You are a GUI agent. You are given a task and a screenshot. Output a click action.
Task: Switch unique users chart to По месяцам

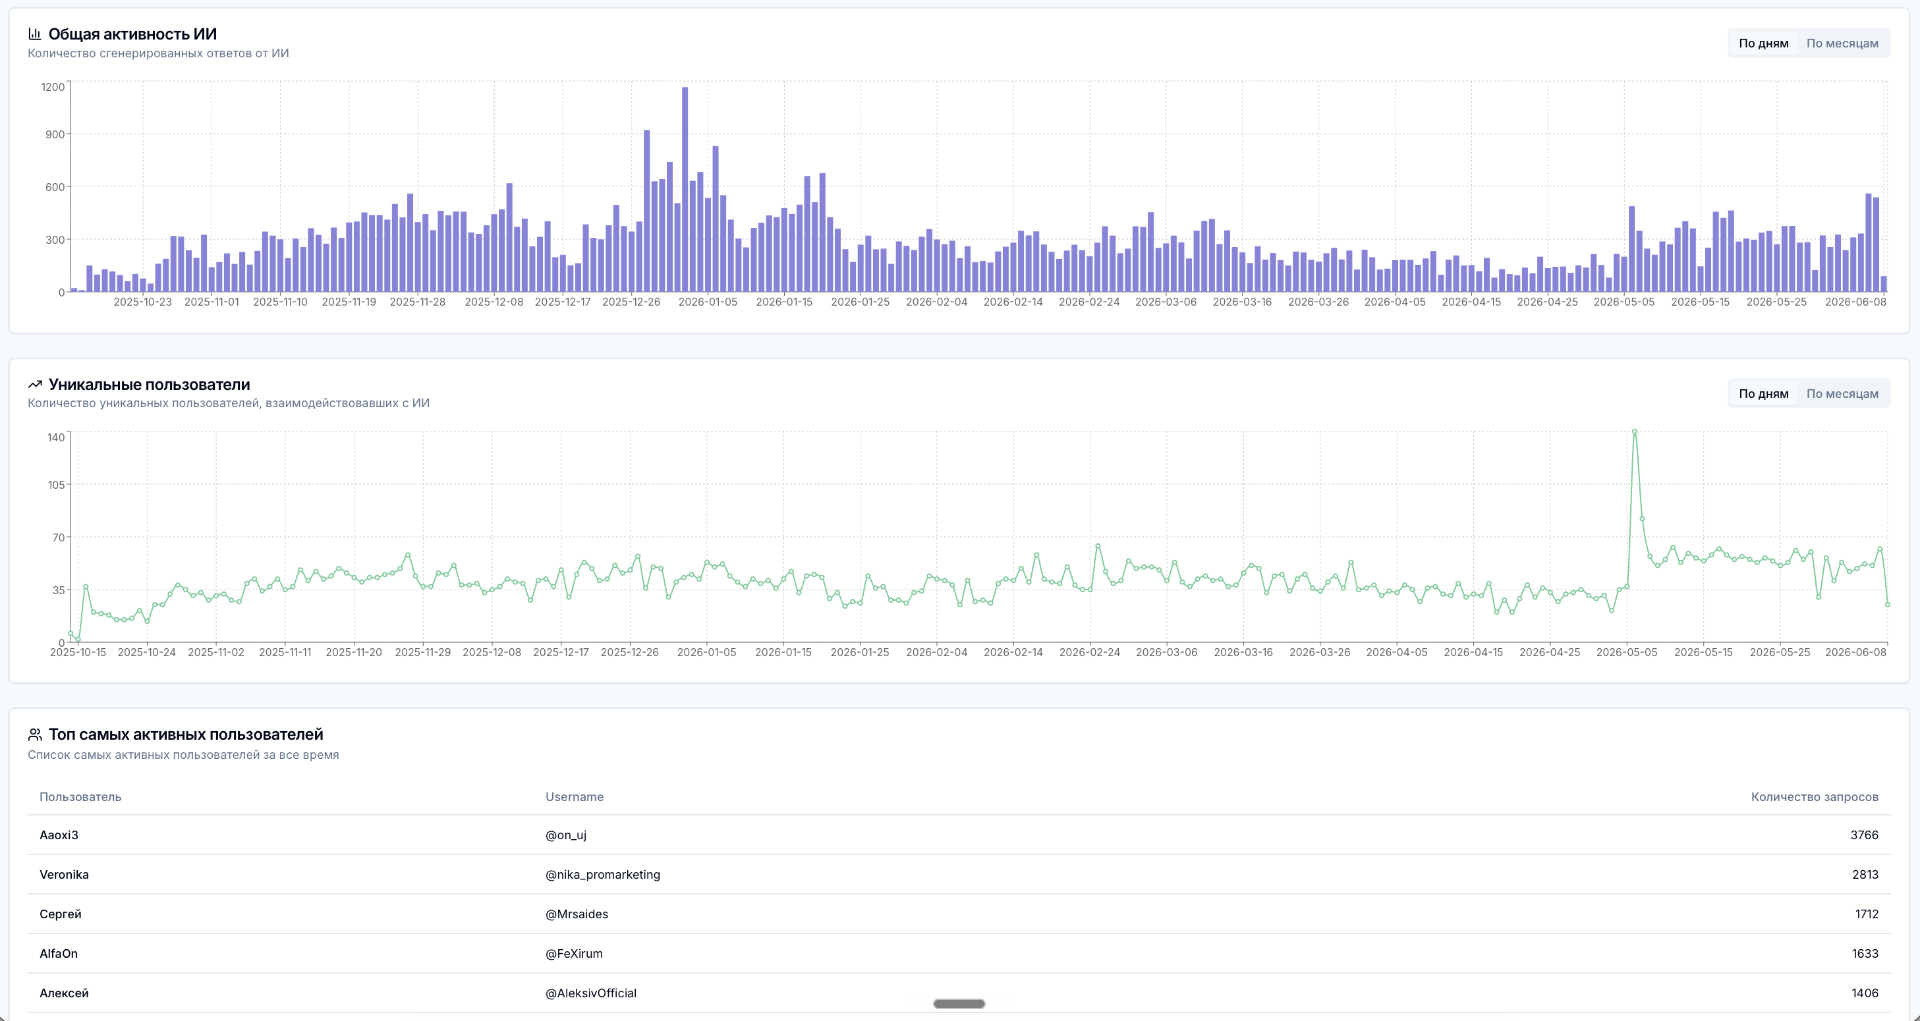[x=1842, y=393]
